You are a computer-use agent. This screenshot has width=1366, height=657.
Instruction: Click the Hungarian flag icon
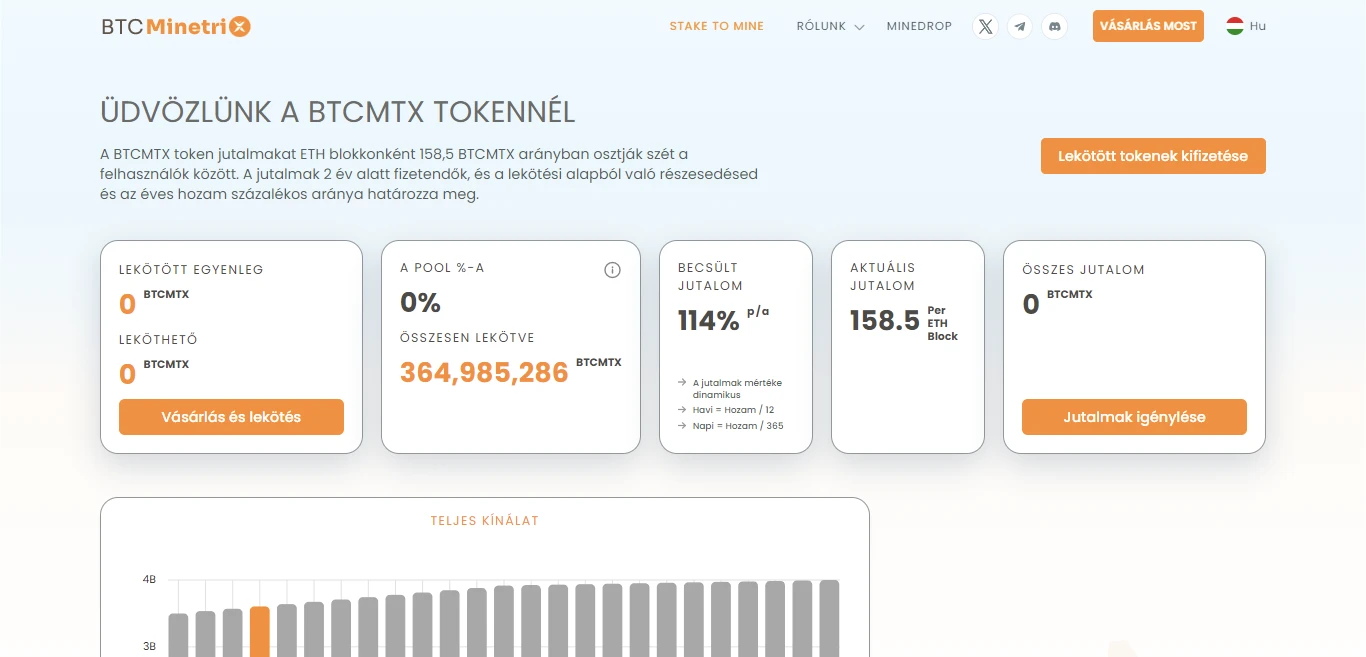click(x=1235, y=26)
